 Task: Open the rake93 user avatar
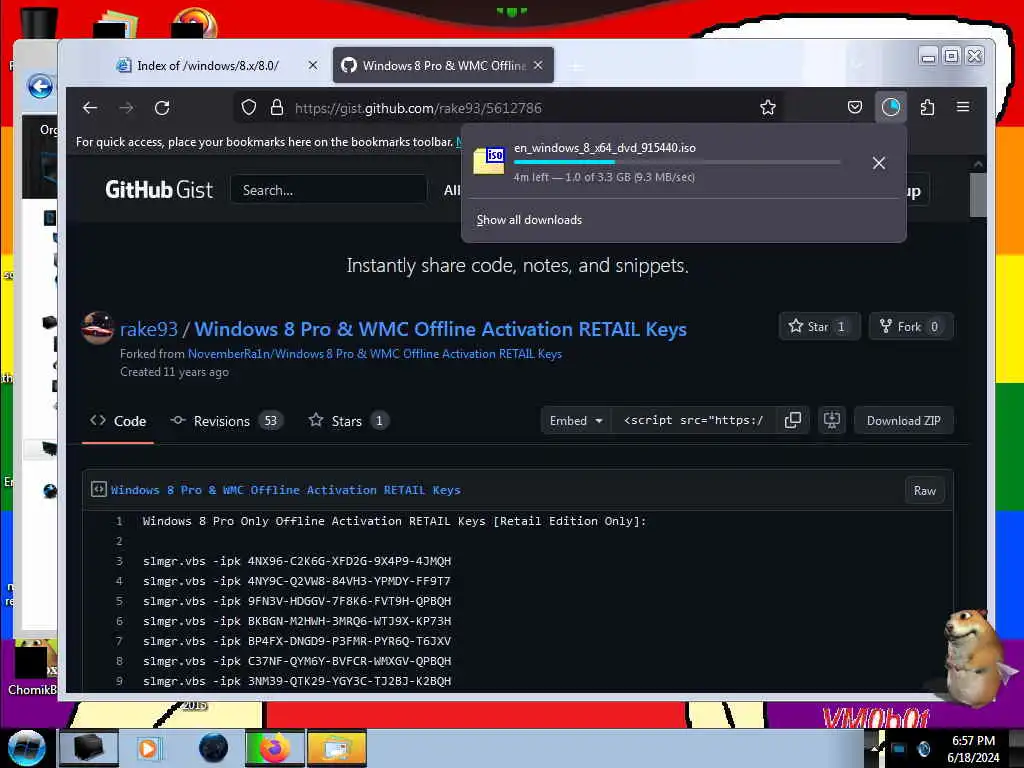pyautogui.click(x=98, y=328)
